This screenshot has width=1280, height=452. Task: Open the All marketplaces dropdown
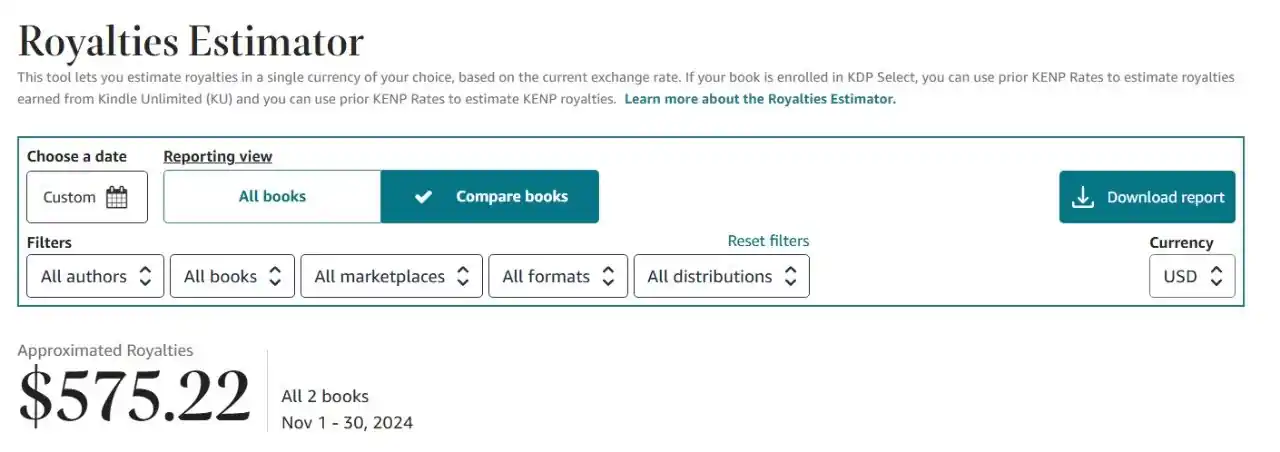[392, 276]
